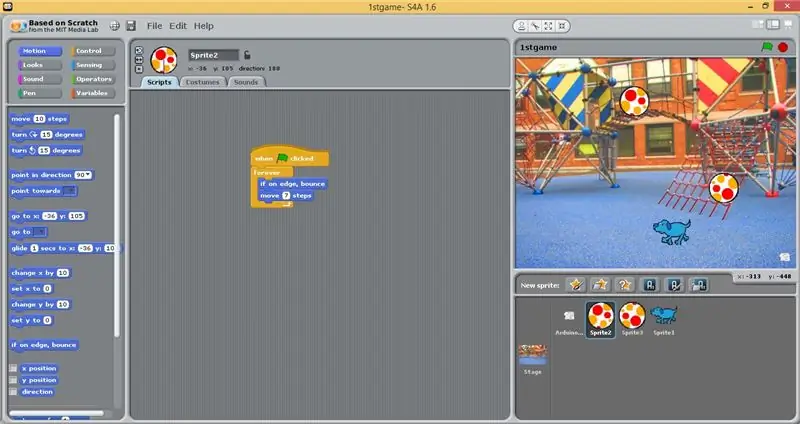The image size is (800, 424).
Task: Toggle the sprite lock icon
Action: [247, 55]
